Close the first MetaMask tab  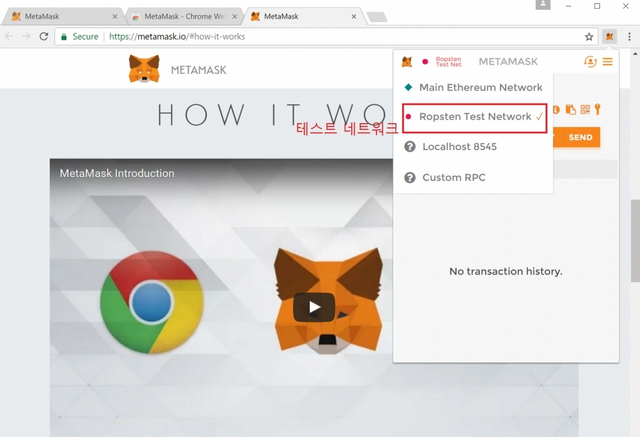[115, 16]
